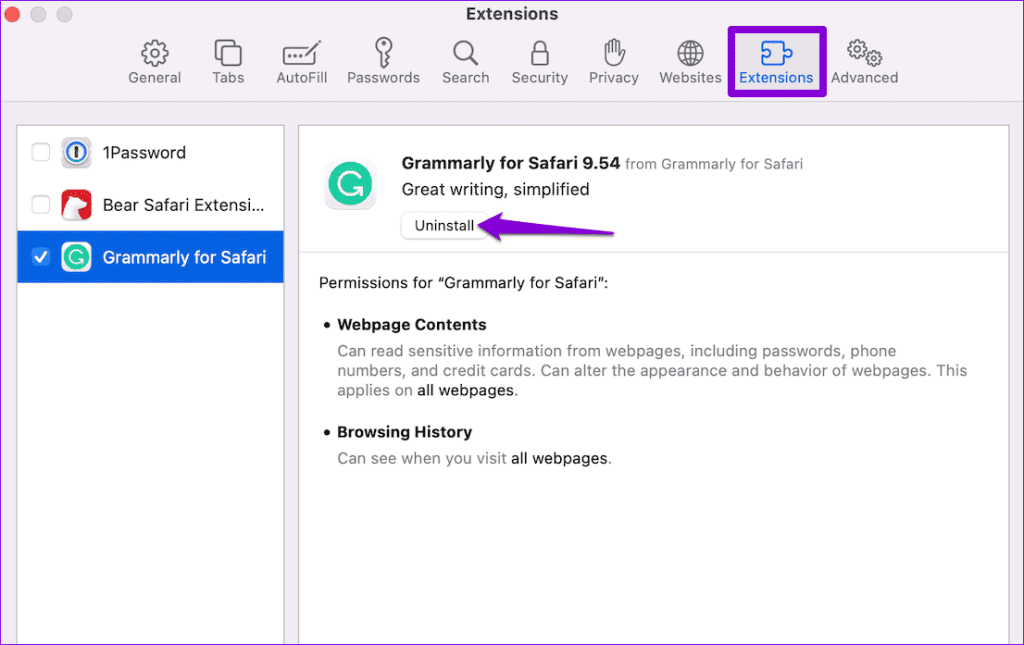Click the Permissions for Grammarly heading

click(x=463, y=283)
